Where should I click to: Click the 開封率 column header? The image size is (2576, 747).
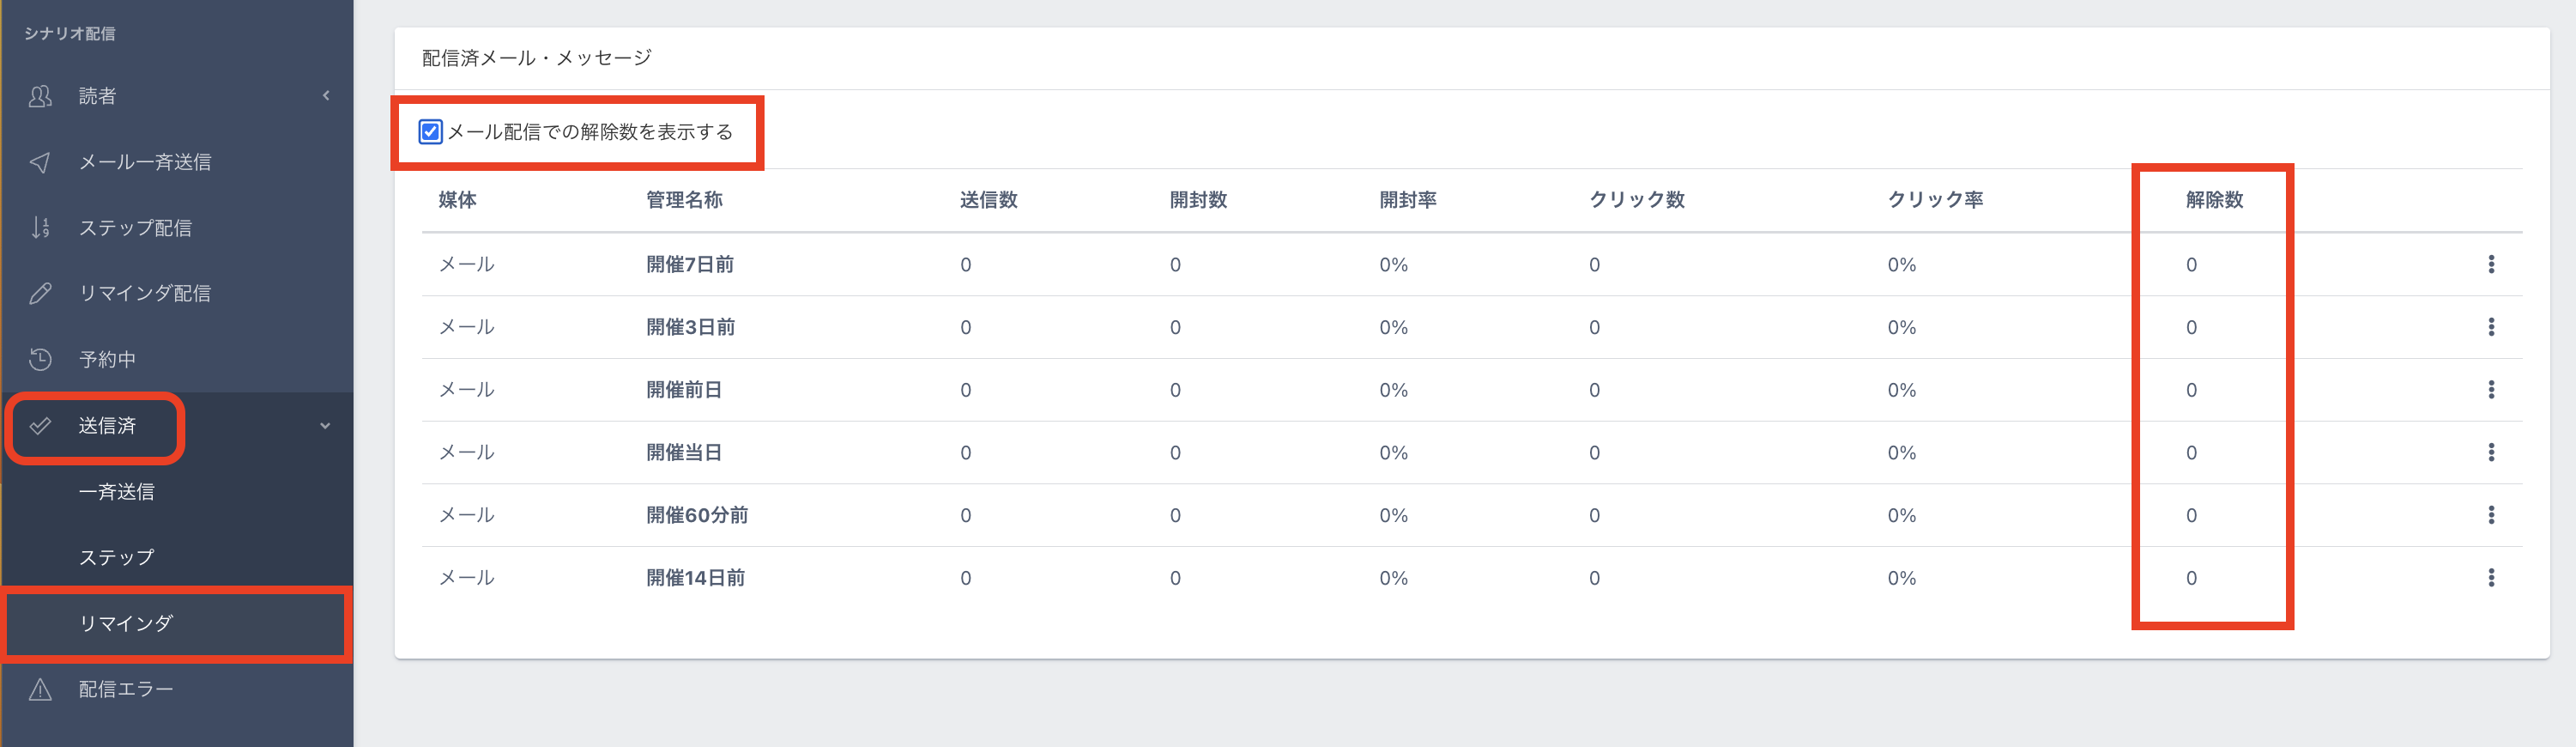(1407, 200)
